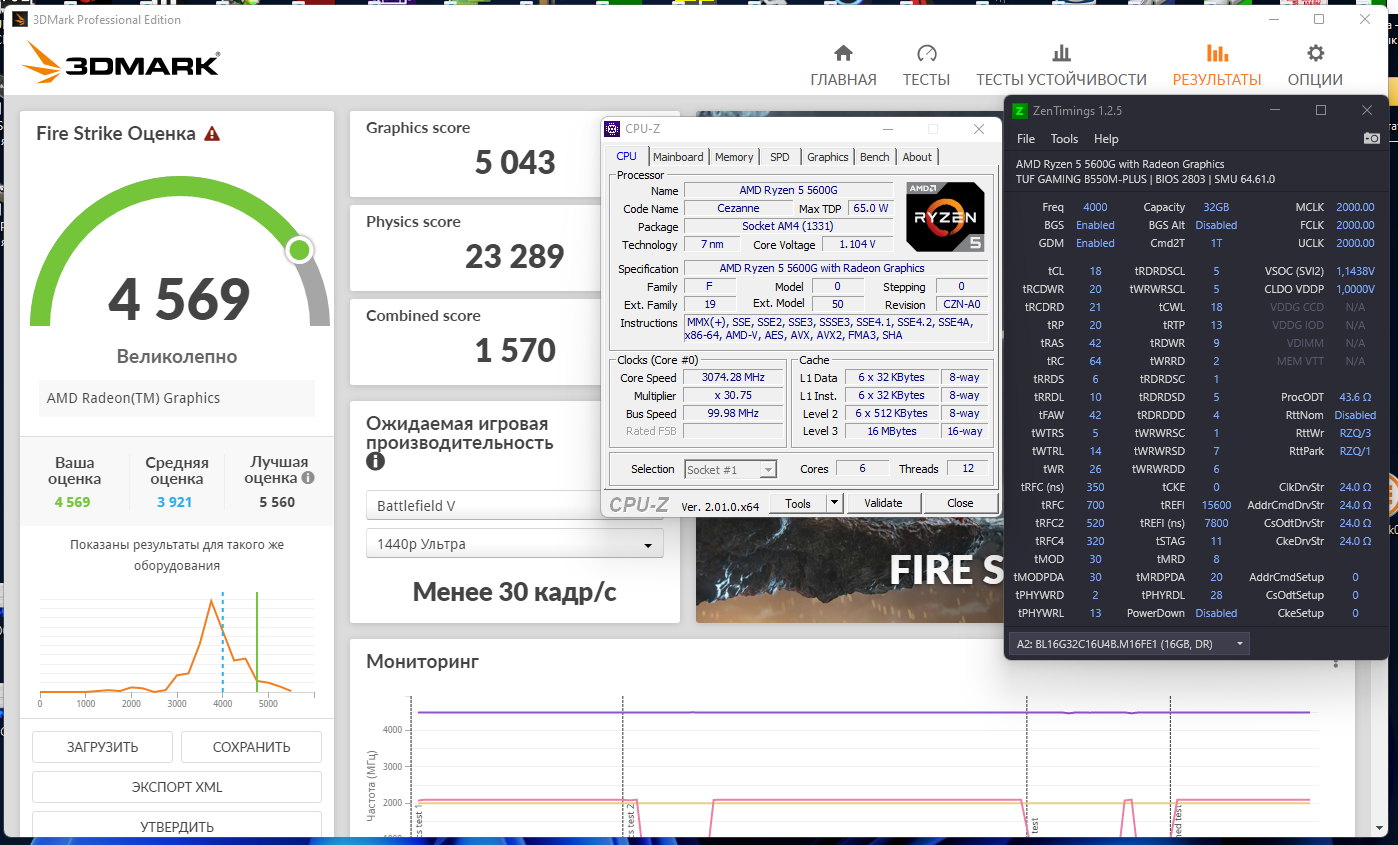Click the ЗАГРУЗИТЬ button in 3DMark
1398x845 pixels.
pos(103,747)
